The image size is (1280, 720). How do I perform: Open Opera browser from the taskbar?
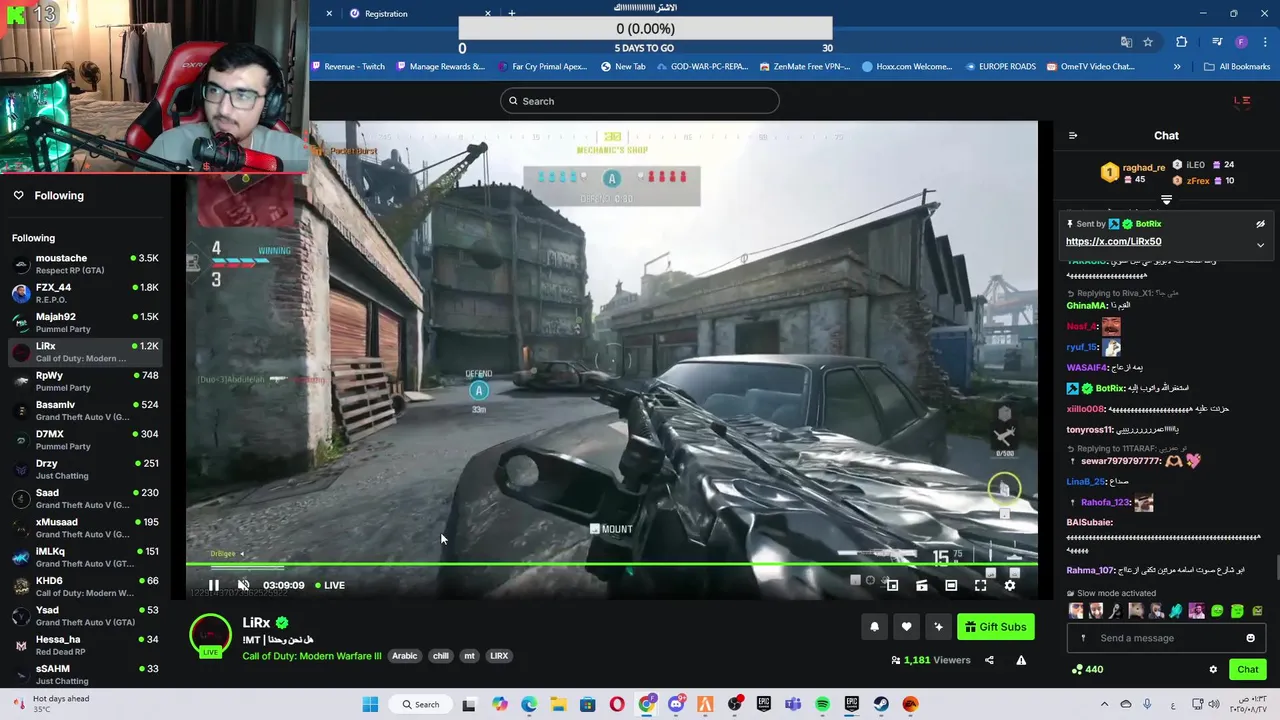tap(617, 704)
